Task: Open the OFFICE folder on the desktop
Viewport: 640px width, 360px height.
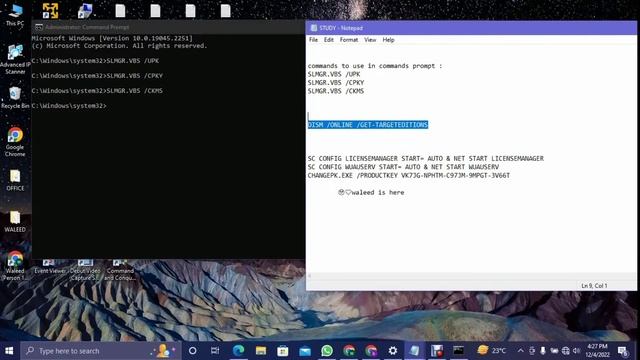Action: click(15, 180)
